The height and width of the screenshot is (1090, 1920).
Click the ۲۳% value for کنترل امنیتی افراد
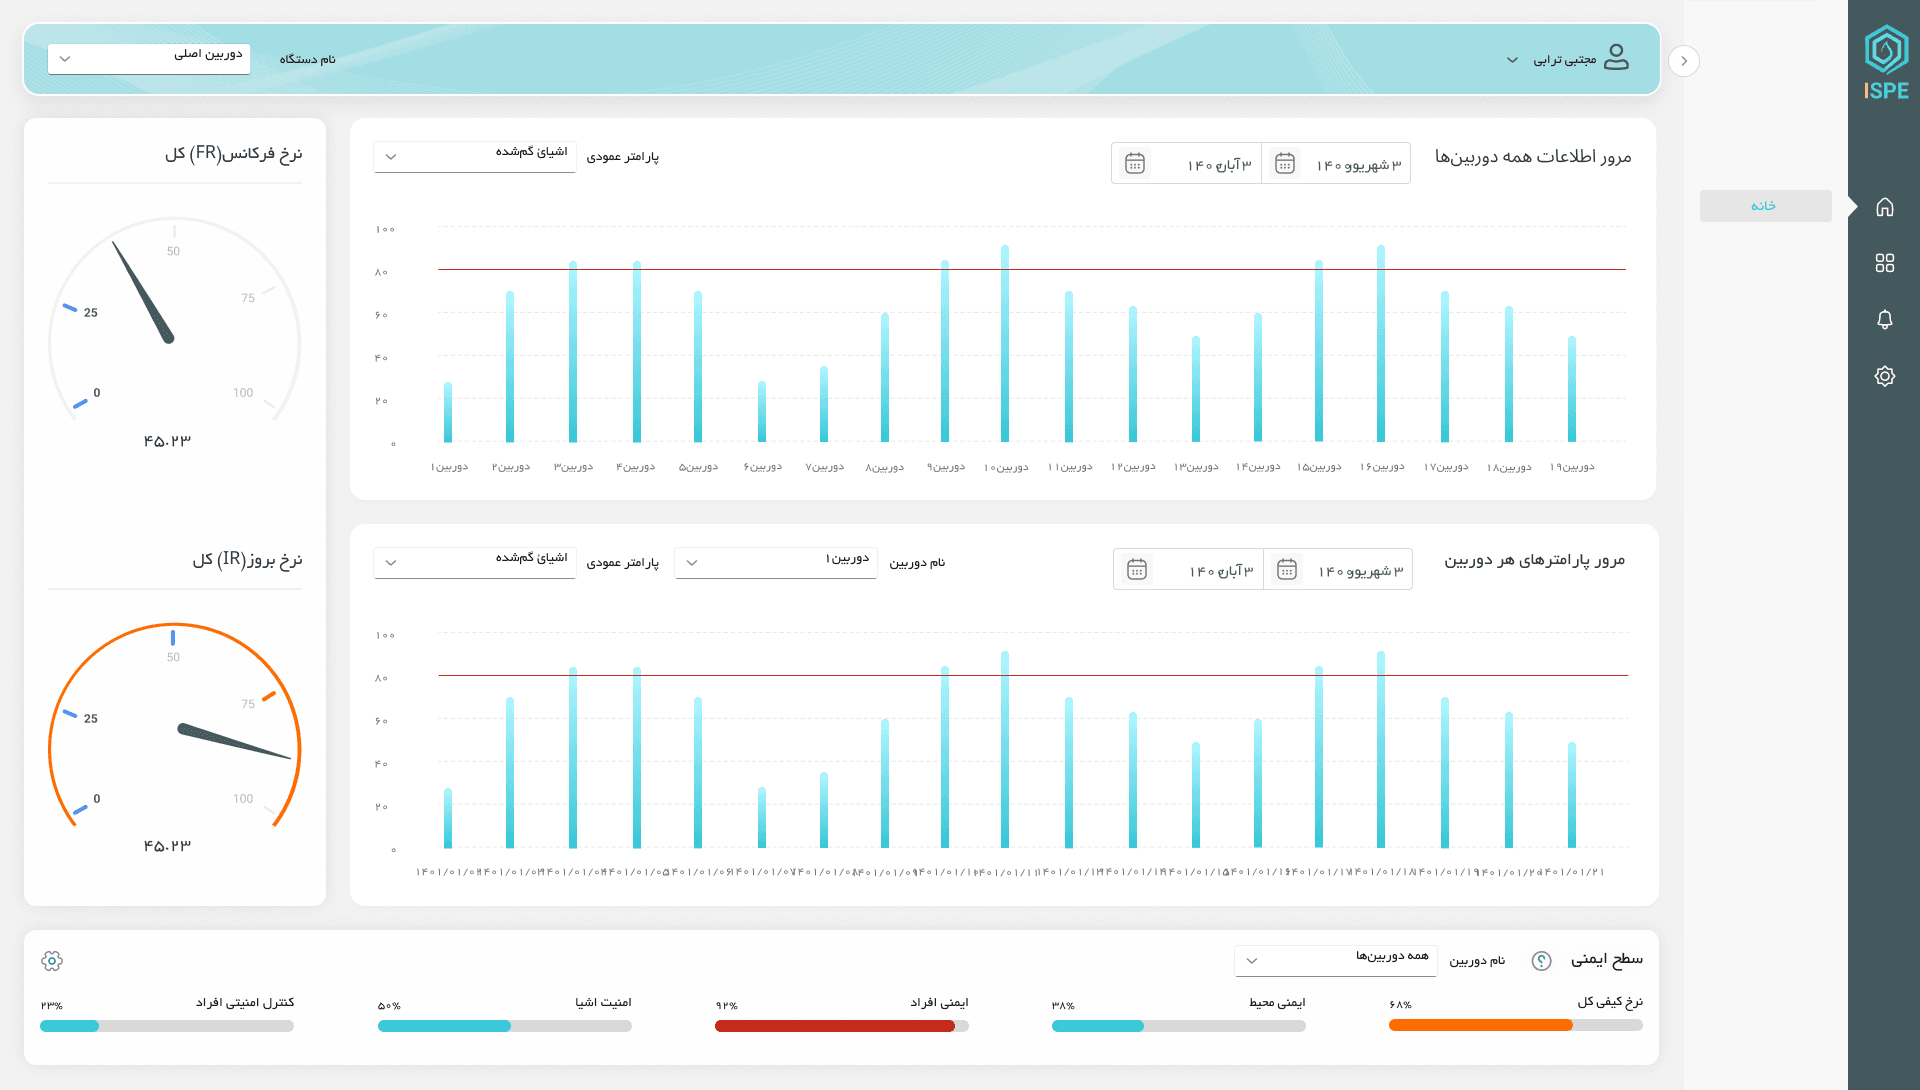pos(52,1005)
